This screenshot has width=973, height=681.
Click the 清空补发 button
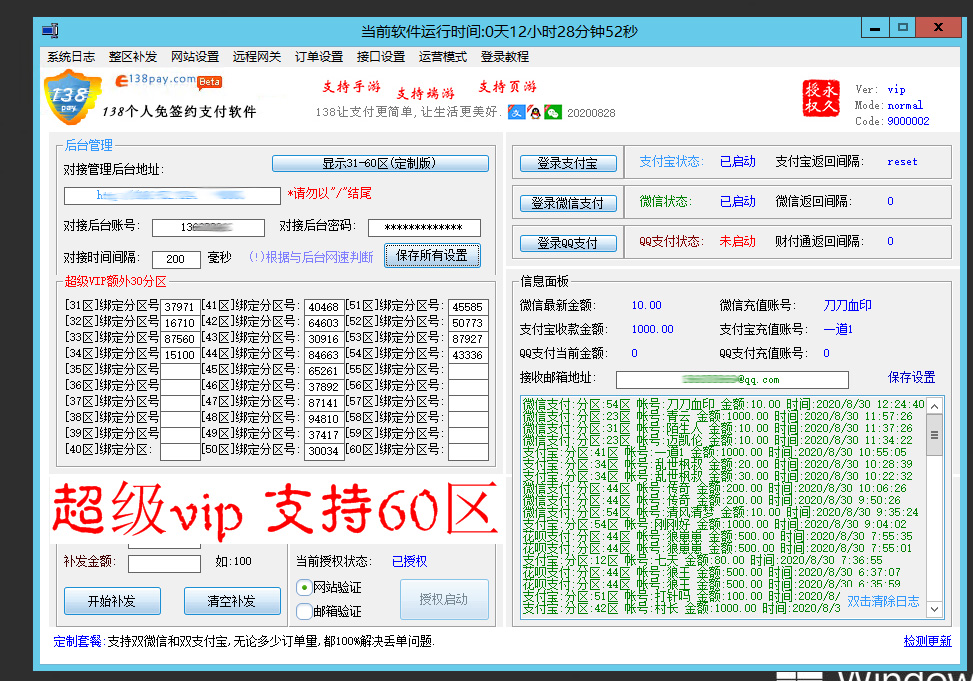pyautogui.click(x=232, y=601)
